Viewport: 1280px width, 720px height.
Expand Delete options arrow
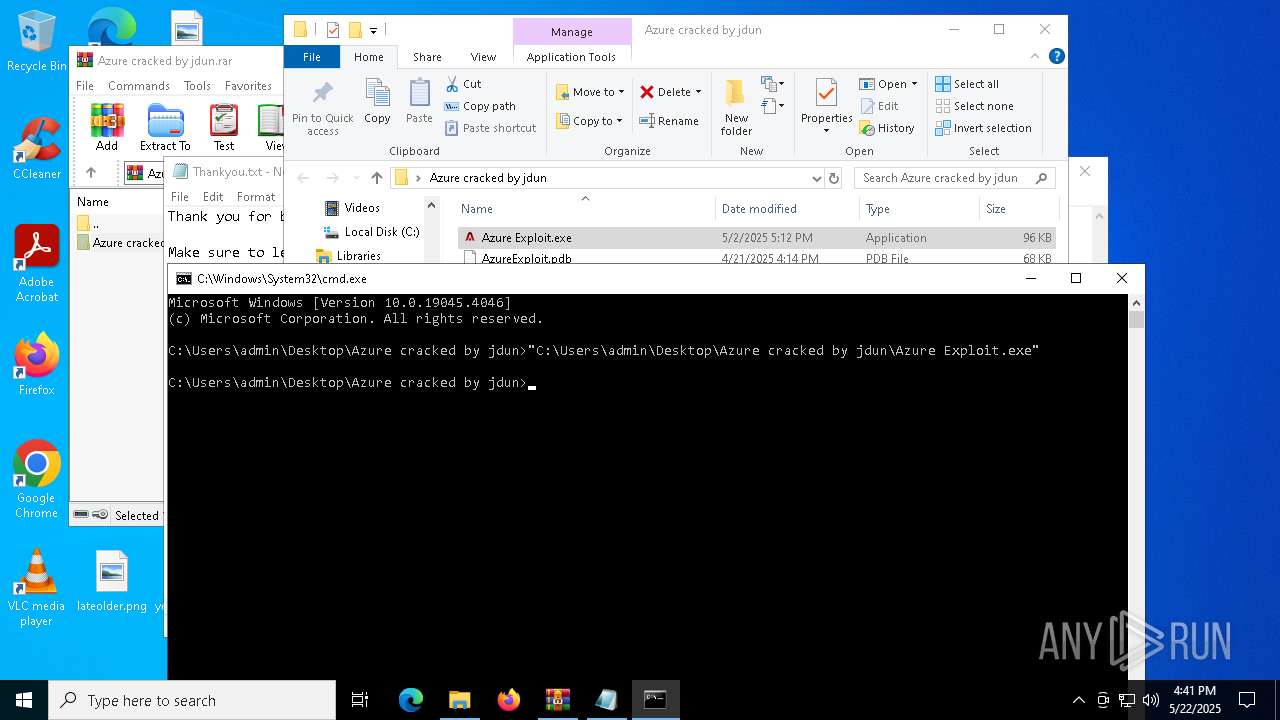point(698,92)
